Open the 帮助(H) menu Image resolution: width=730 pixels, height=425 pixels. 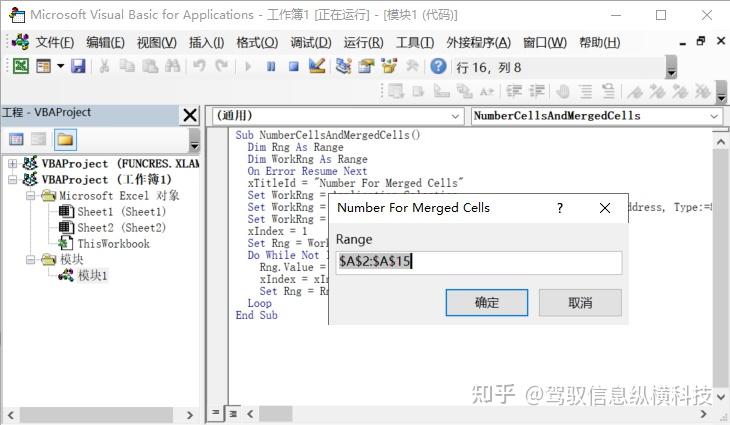(600, 43)
